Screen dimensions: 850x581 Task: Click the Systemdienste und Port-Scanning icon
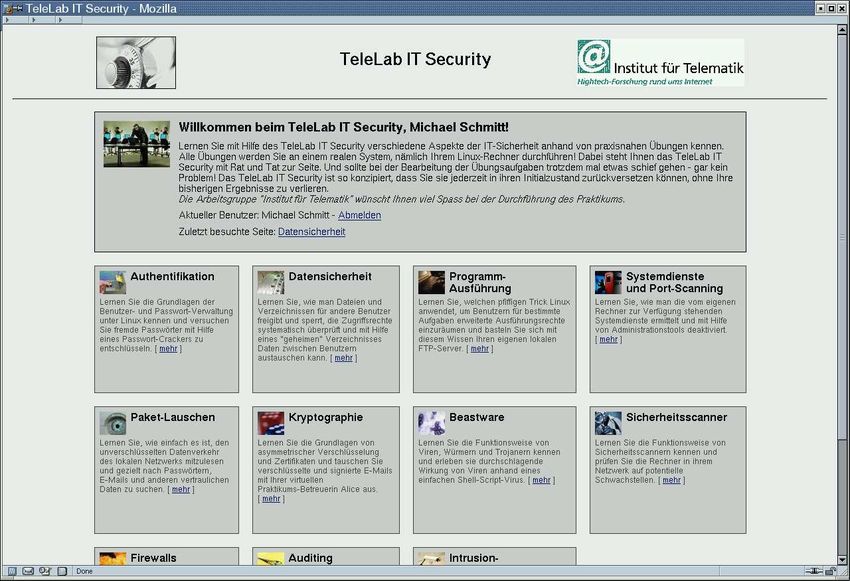[608, 282]
